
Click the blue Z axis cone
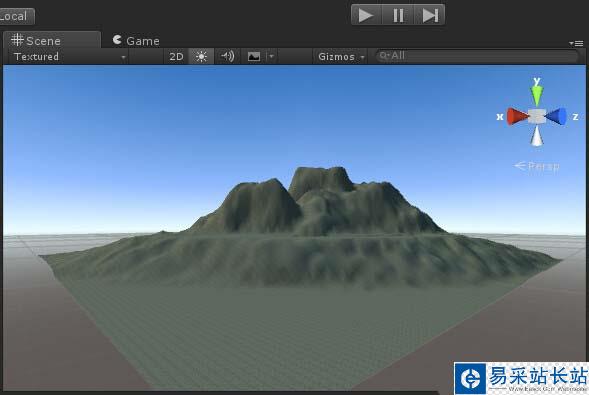(x=556, y=116)
